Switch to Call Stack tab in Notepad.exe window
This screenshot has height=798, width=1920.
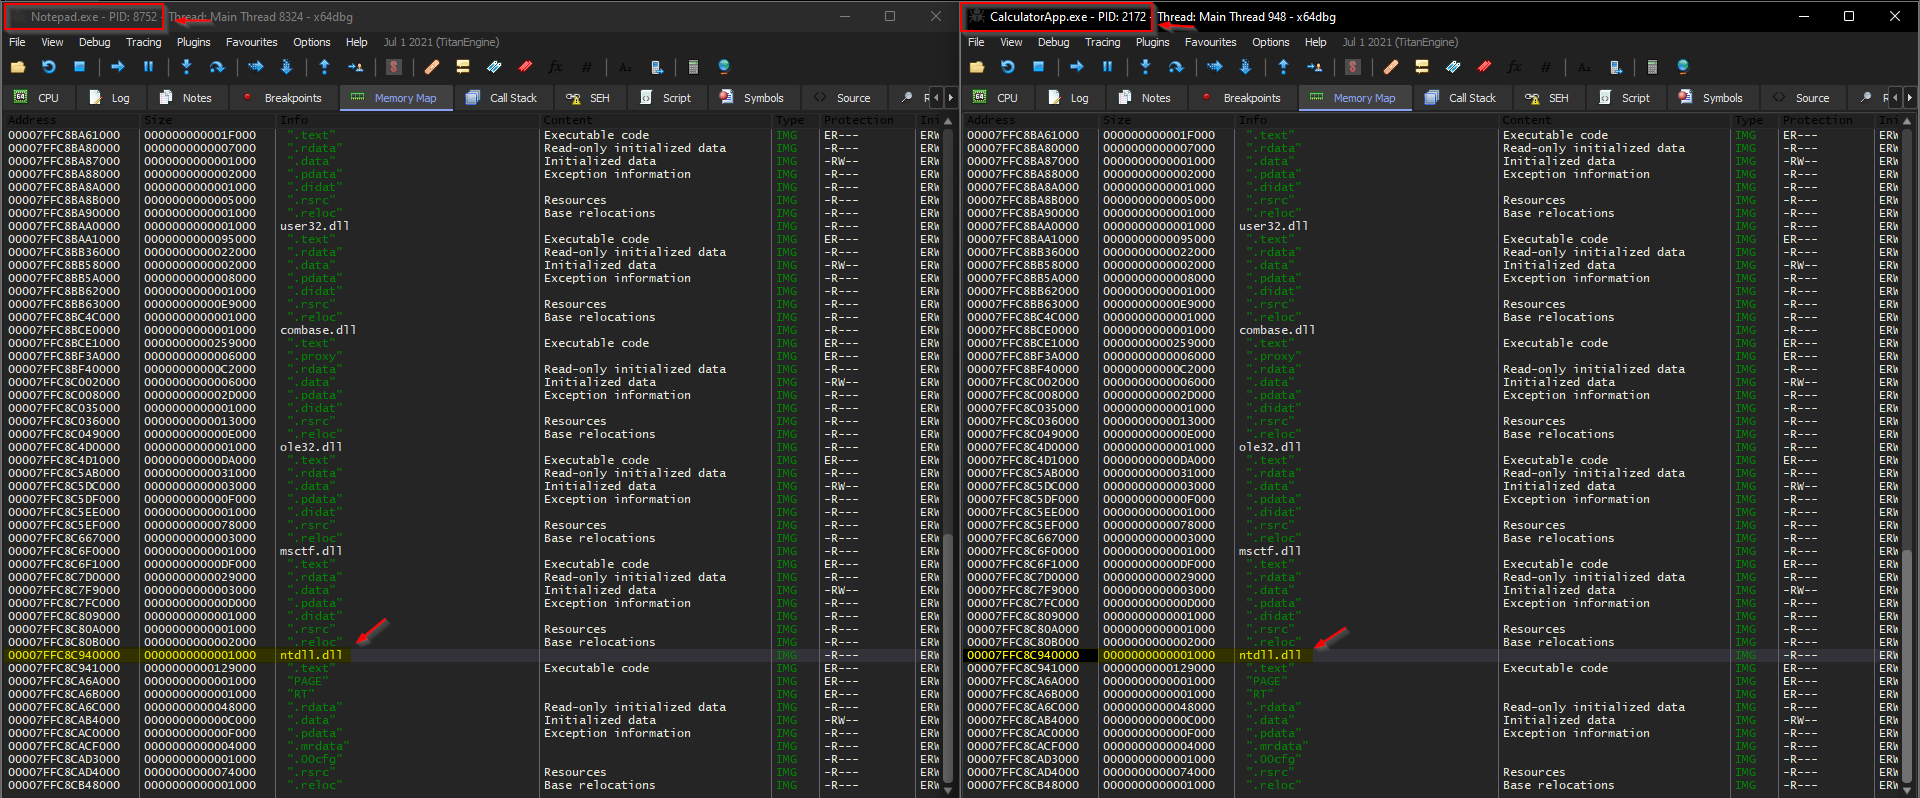(502, 97)
